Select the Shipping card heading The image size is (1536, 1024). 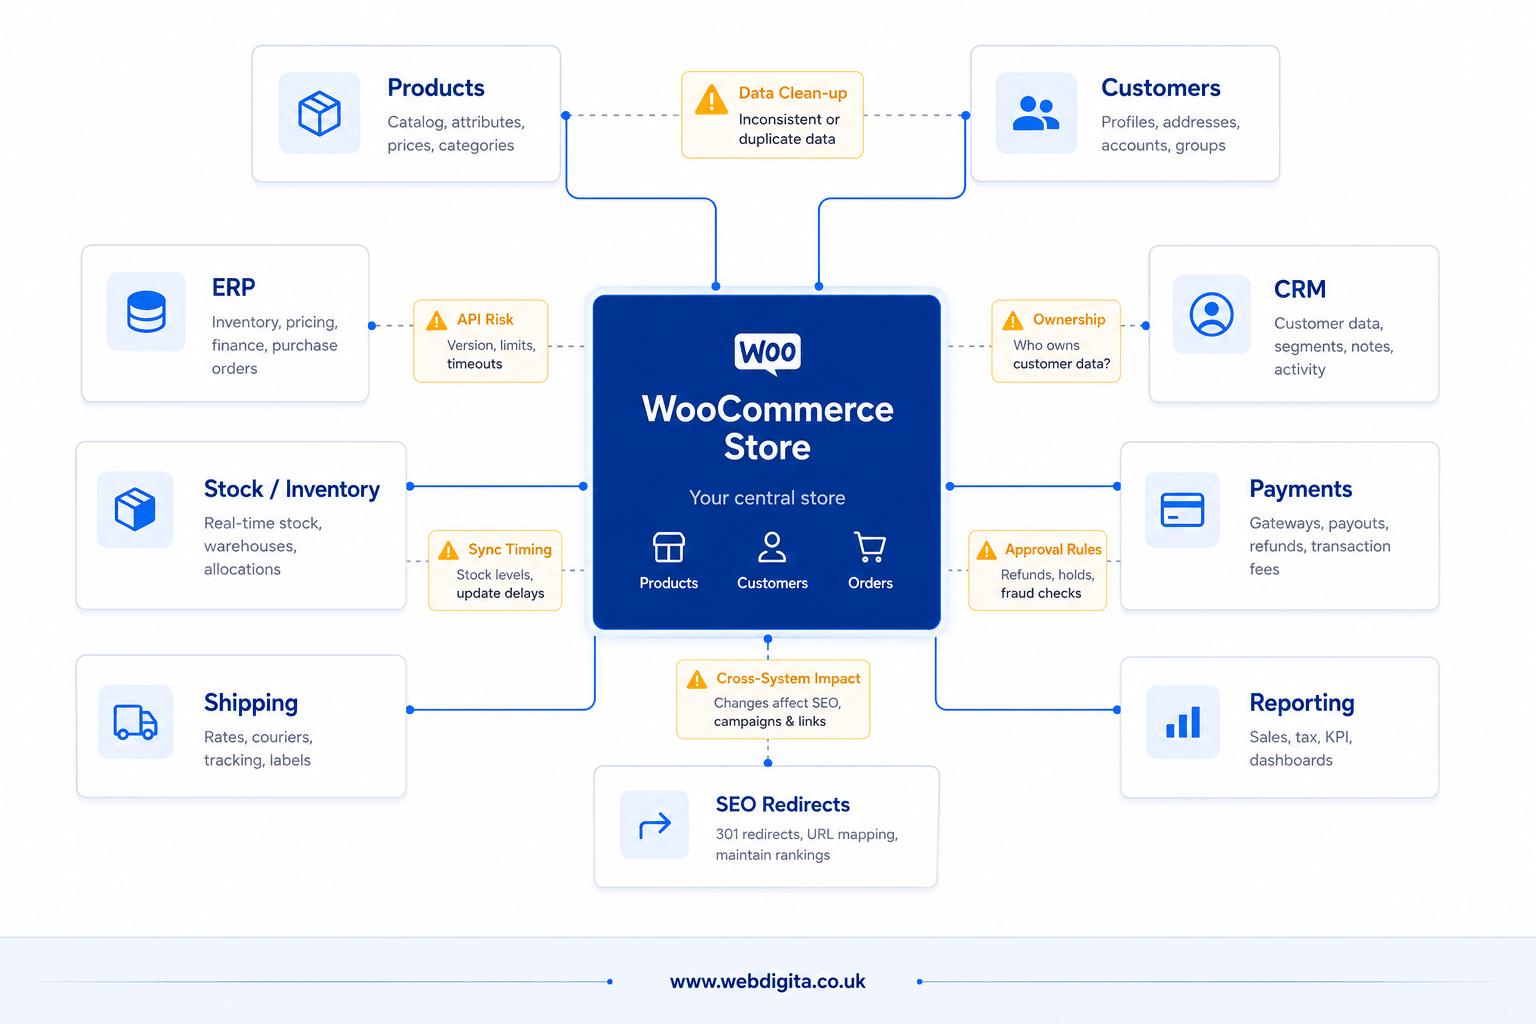(x=251, y=703)
